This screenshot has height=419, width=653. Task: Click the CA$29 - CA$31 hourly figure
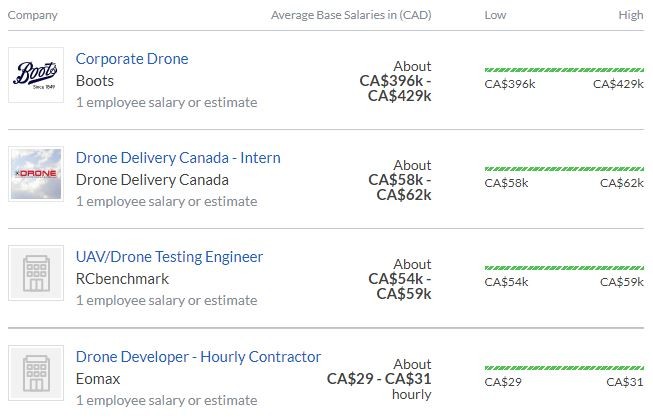(379, 379)
